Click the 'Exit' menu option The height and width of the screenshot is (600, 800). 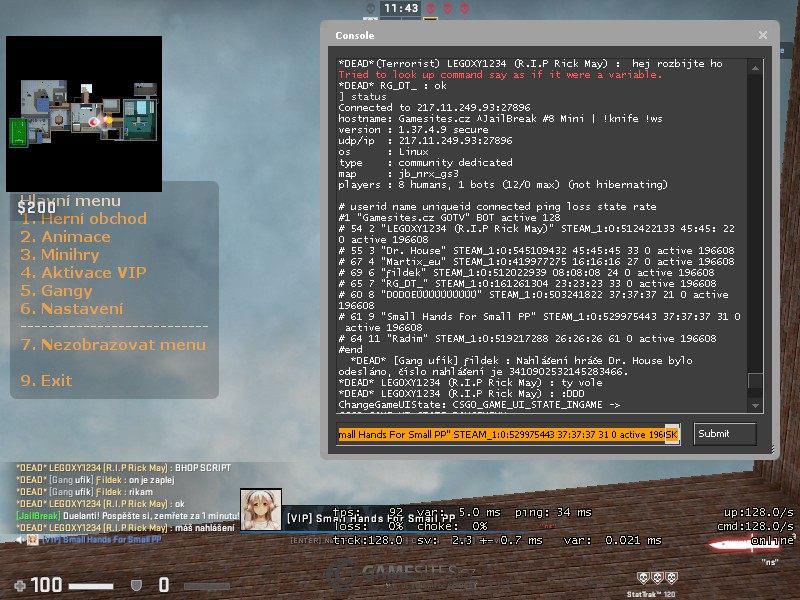[47, 380]
